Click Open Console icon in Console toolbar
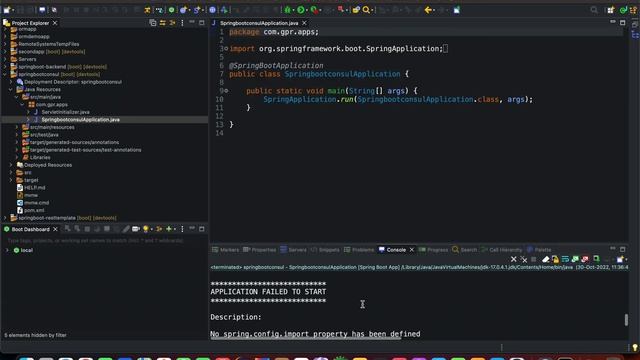 pyautogui.click(x=620, y=259)
